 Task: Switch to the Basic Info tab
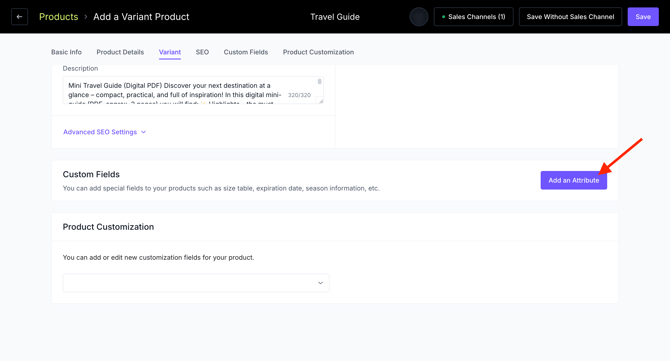pos(66,52)
